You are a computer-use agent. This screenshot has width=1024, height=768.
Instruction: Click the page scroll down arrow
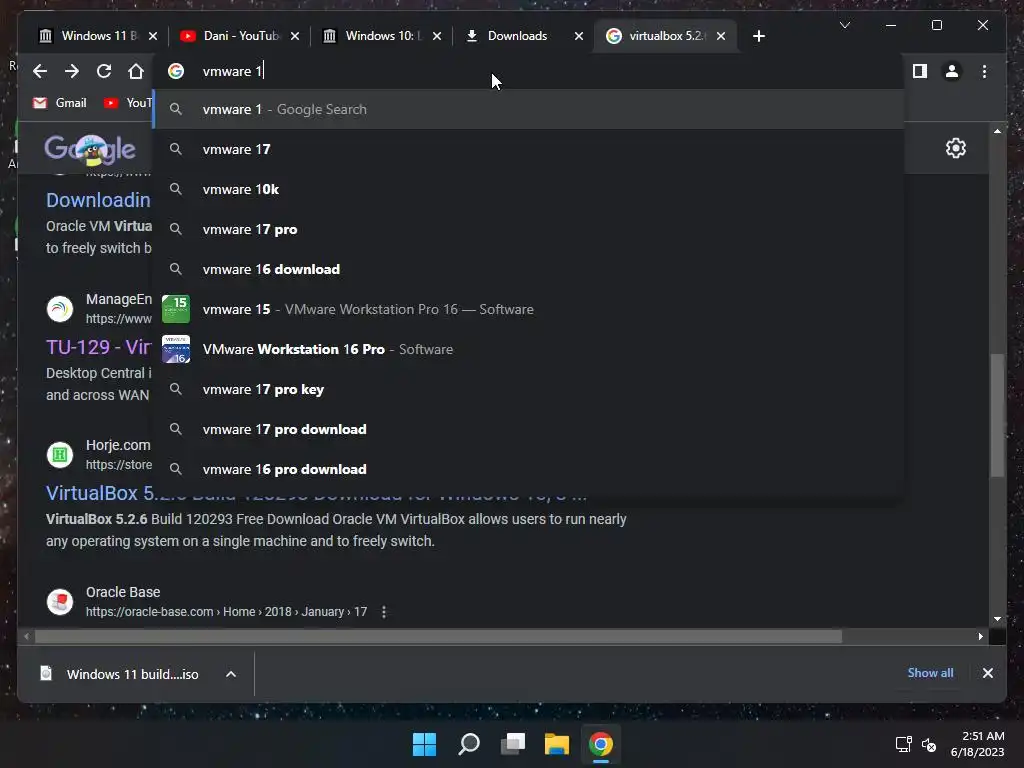997,618
